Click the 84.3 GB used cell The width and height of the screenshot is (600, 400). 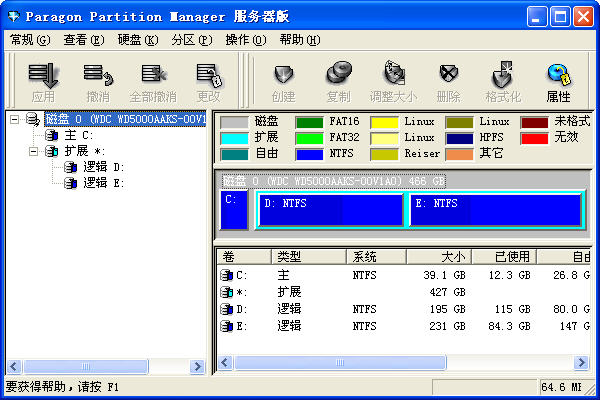[x=509, y=326]
